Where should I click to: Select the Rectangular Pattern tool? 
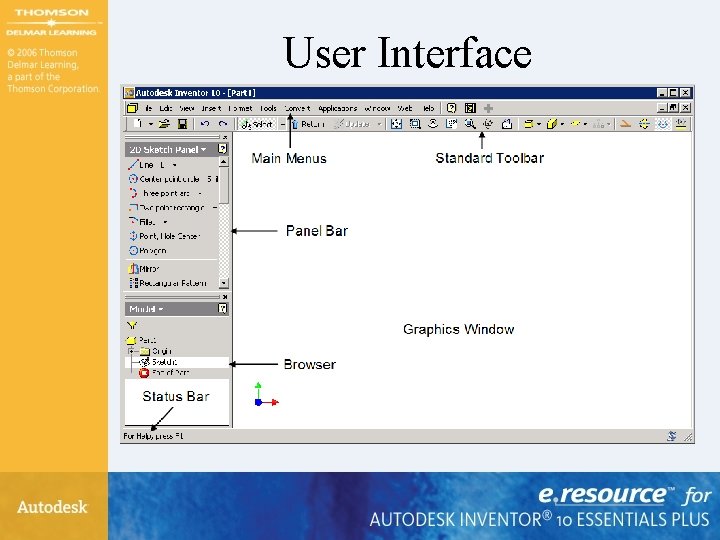168,283
